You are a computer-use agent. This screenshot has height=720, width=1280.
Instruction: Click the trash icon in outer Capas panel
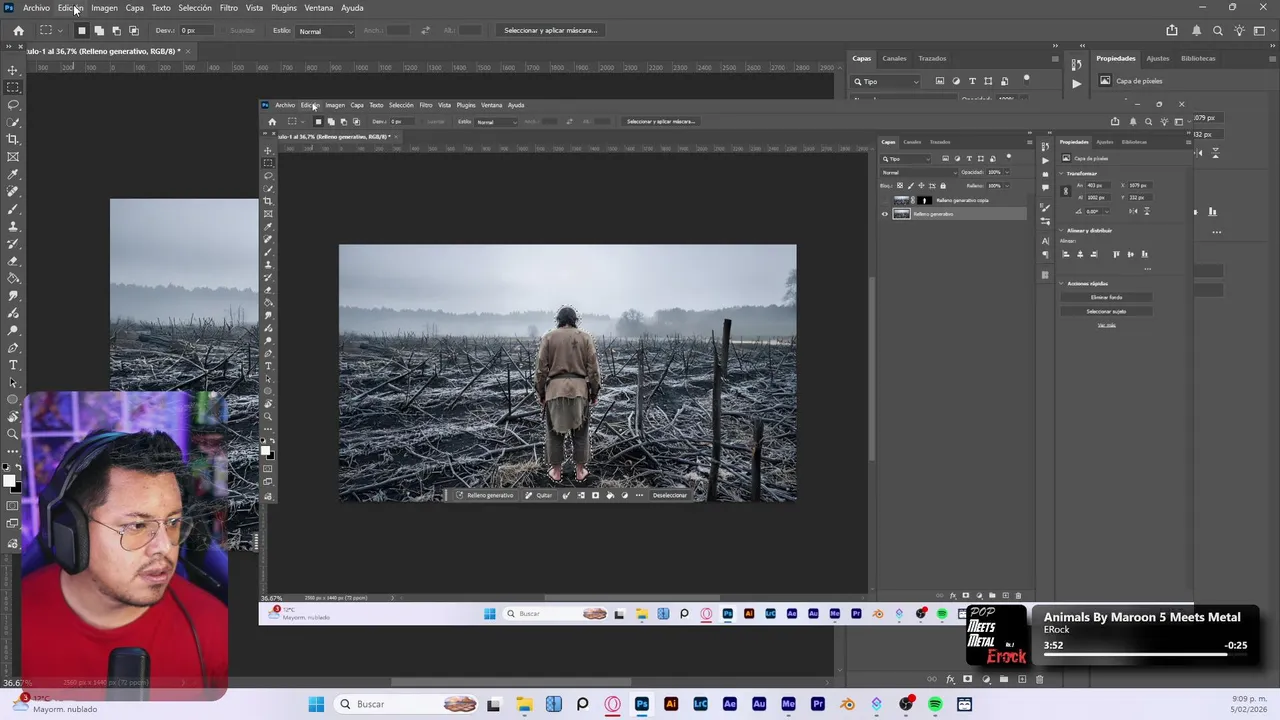pyautogui.click(x=1039, y=680)
